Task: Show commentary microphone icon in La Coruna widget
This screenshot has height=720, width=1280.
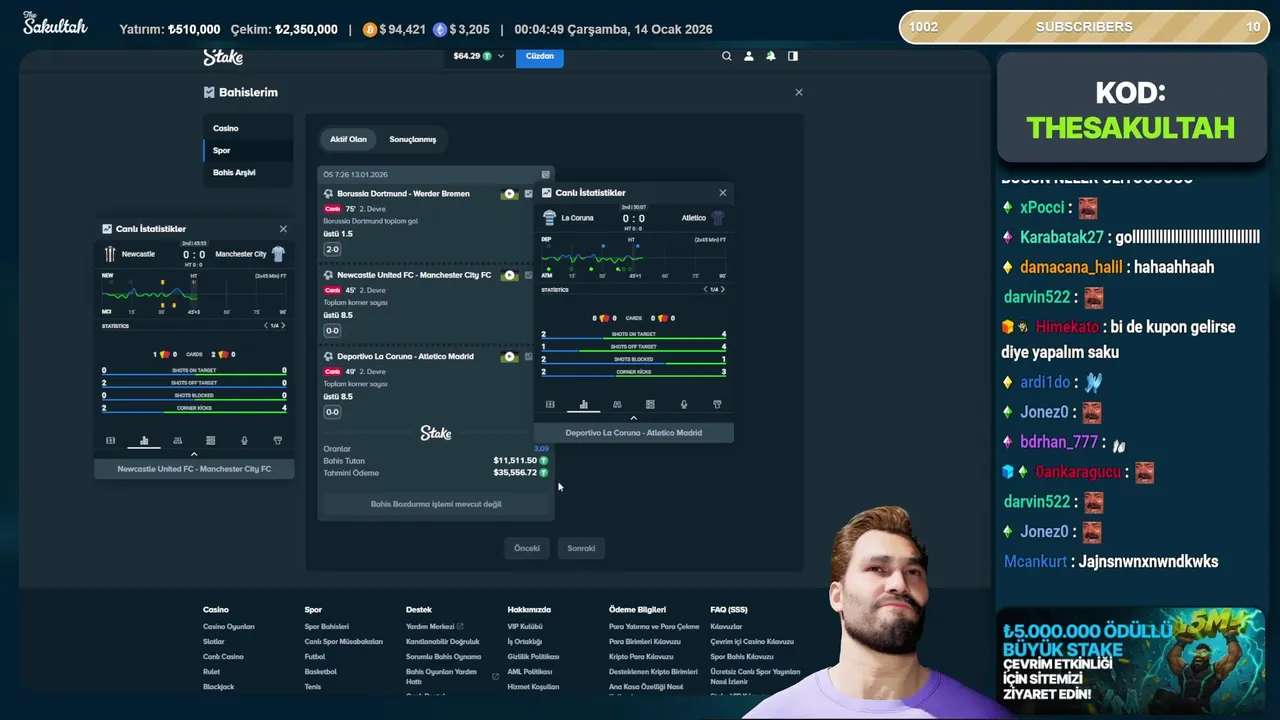Action: click(x=684, y=404)
